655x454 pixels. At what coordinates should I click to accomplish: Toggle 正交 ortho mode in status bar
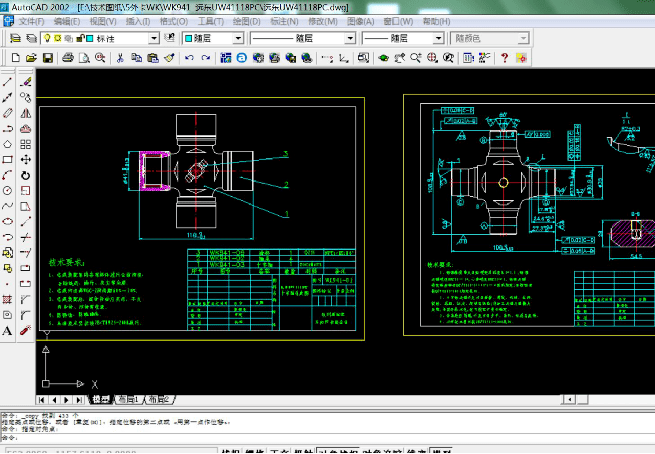tap(279, 452)
